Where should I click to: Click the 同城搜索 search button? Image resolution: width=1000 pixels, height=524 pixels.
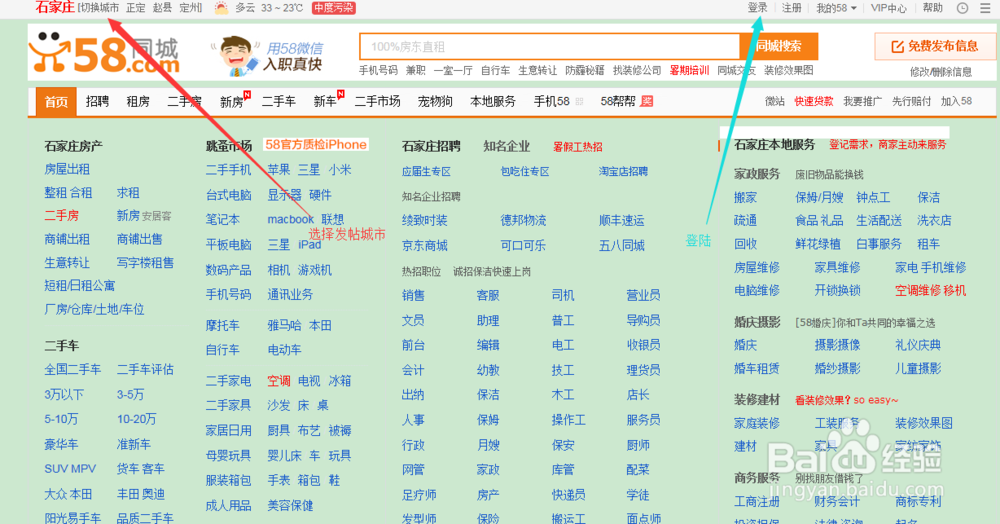pos(779,47)
